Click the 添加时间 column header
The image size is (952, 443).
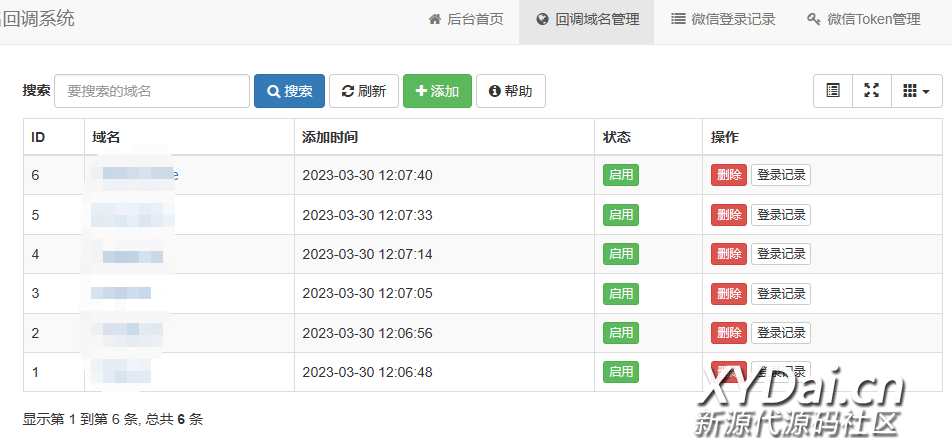point(330,137)
